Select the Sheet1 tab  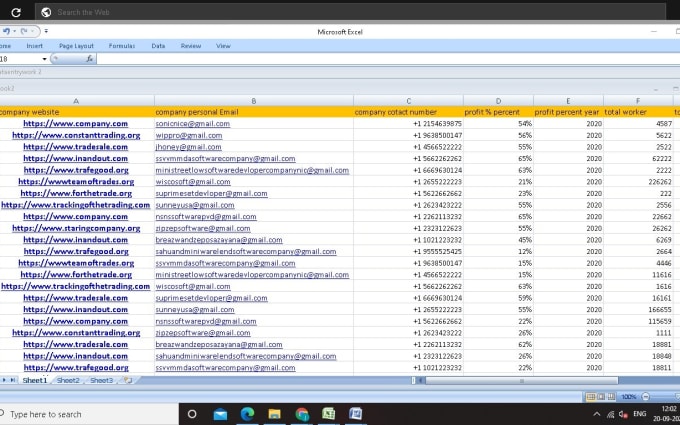click(x=34, y=380)
